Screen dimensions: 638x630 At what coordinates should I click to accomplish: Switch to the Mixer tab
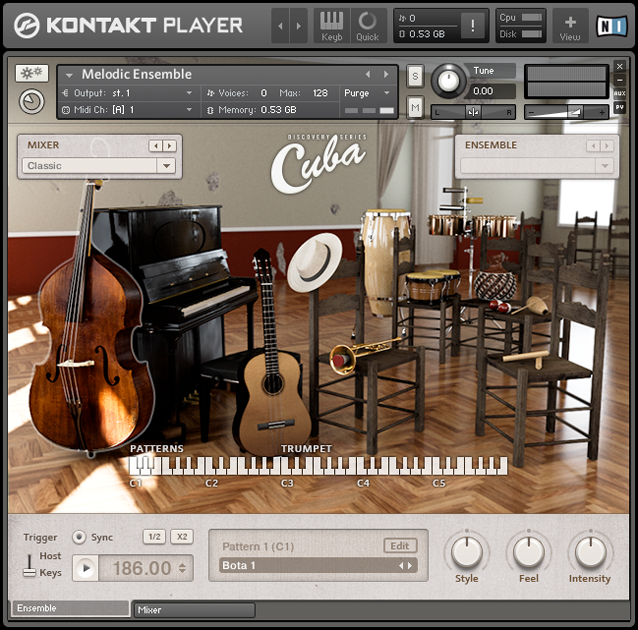point(194,610)
